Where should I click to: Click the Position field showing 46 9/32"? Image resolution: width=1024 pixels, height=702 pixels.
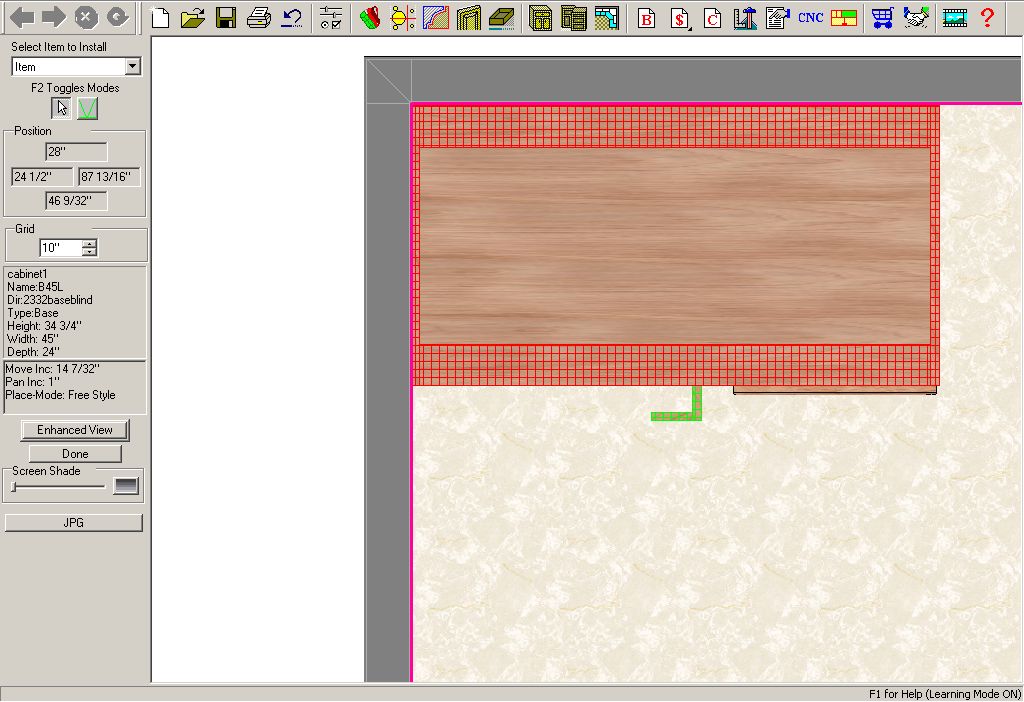coord(76,200)
